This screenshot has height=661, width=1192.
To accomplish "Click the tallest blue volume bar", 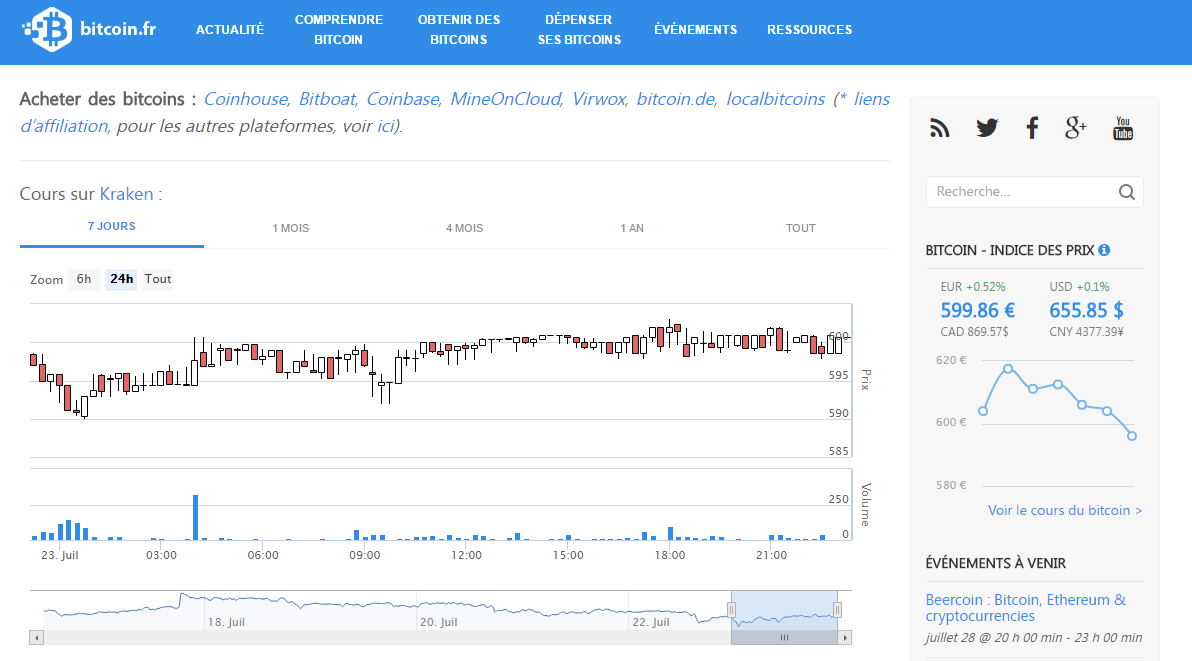I will [195, 517].
